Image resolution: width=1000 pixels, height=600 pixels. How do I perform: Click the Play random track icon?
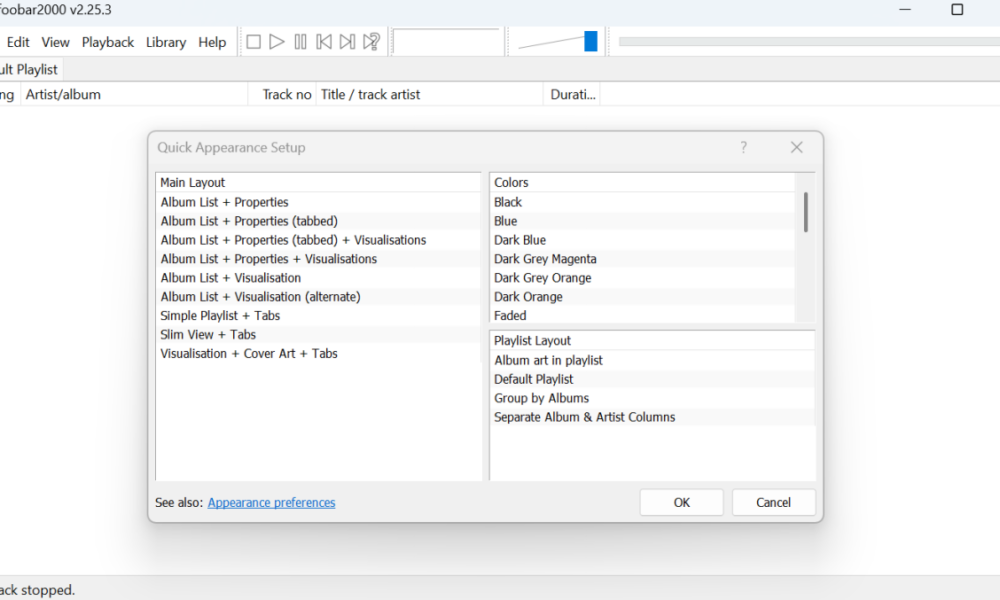pyautogui.click(x=370, y=41)
